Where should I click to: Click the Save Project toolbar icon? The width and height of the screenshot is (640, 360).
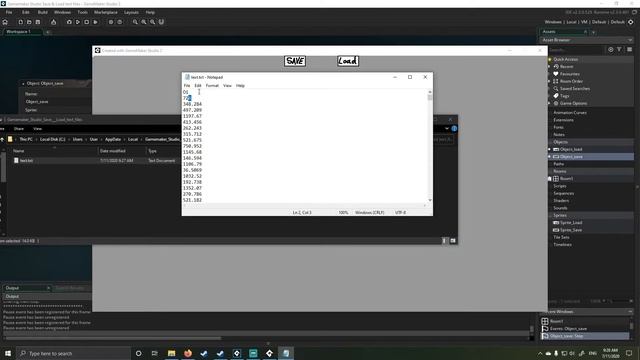tap(38, 22)
